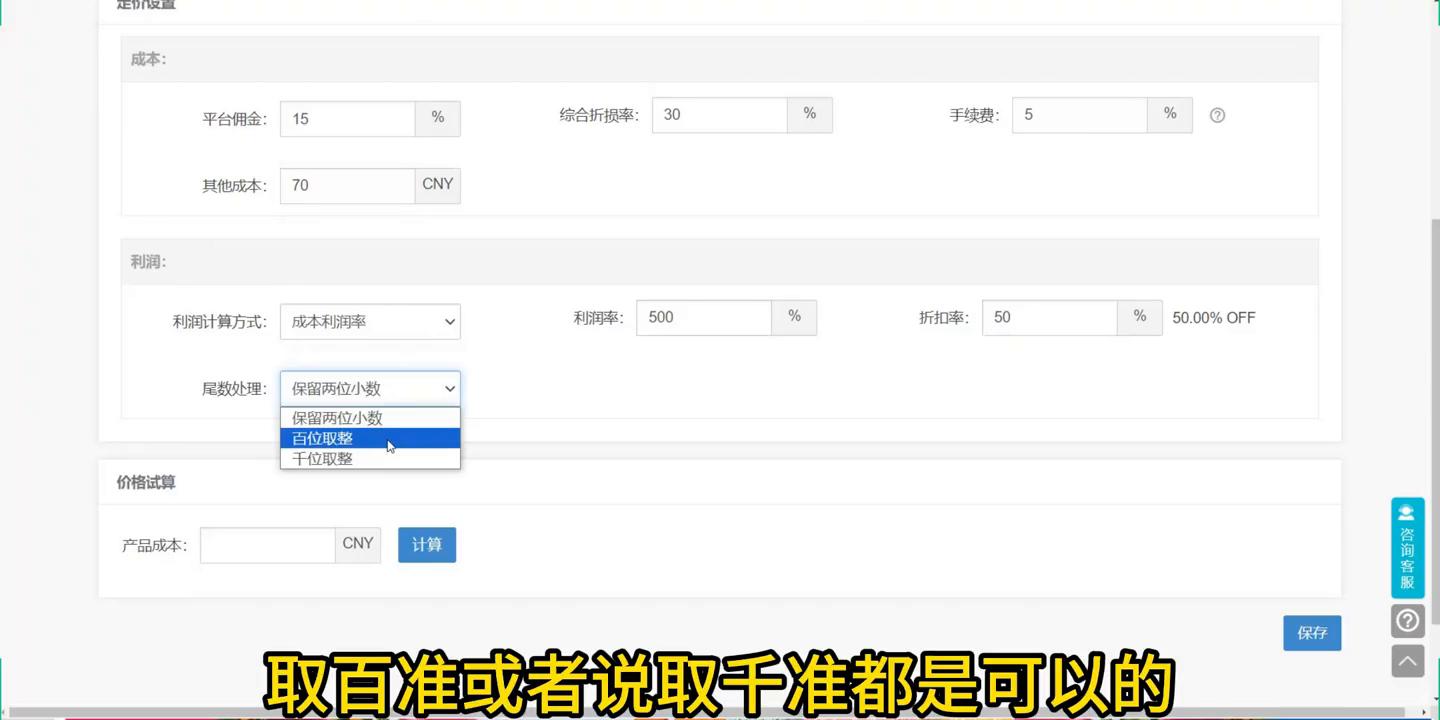Click the 平台佣金 percentage input
This screenshot has width=1440, height=720.
347,118
